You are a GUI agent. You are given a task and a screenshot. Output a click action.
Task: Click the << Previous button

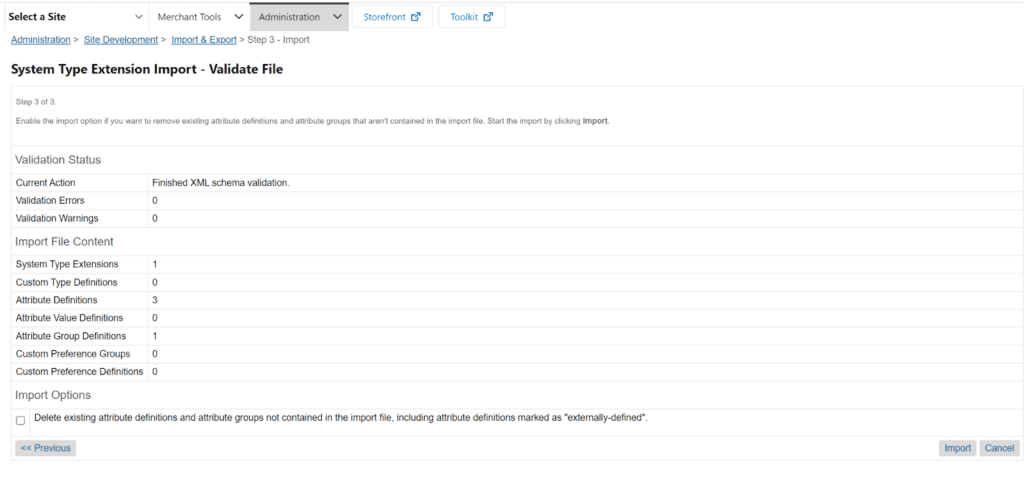pyautogui.click(x=46, y=448)
